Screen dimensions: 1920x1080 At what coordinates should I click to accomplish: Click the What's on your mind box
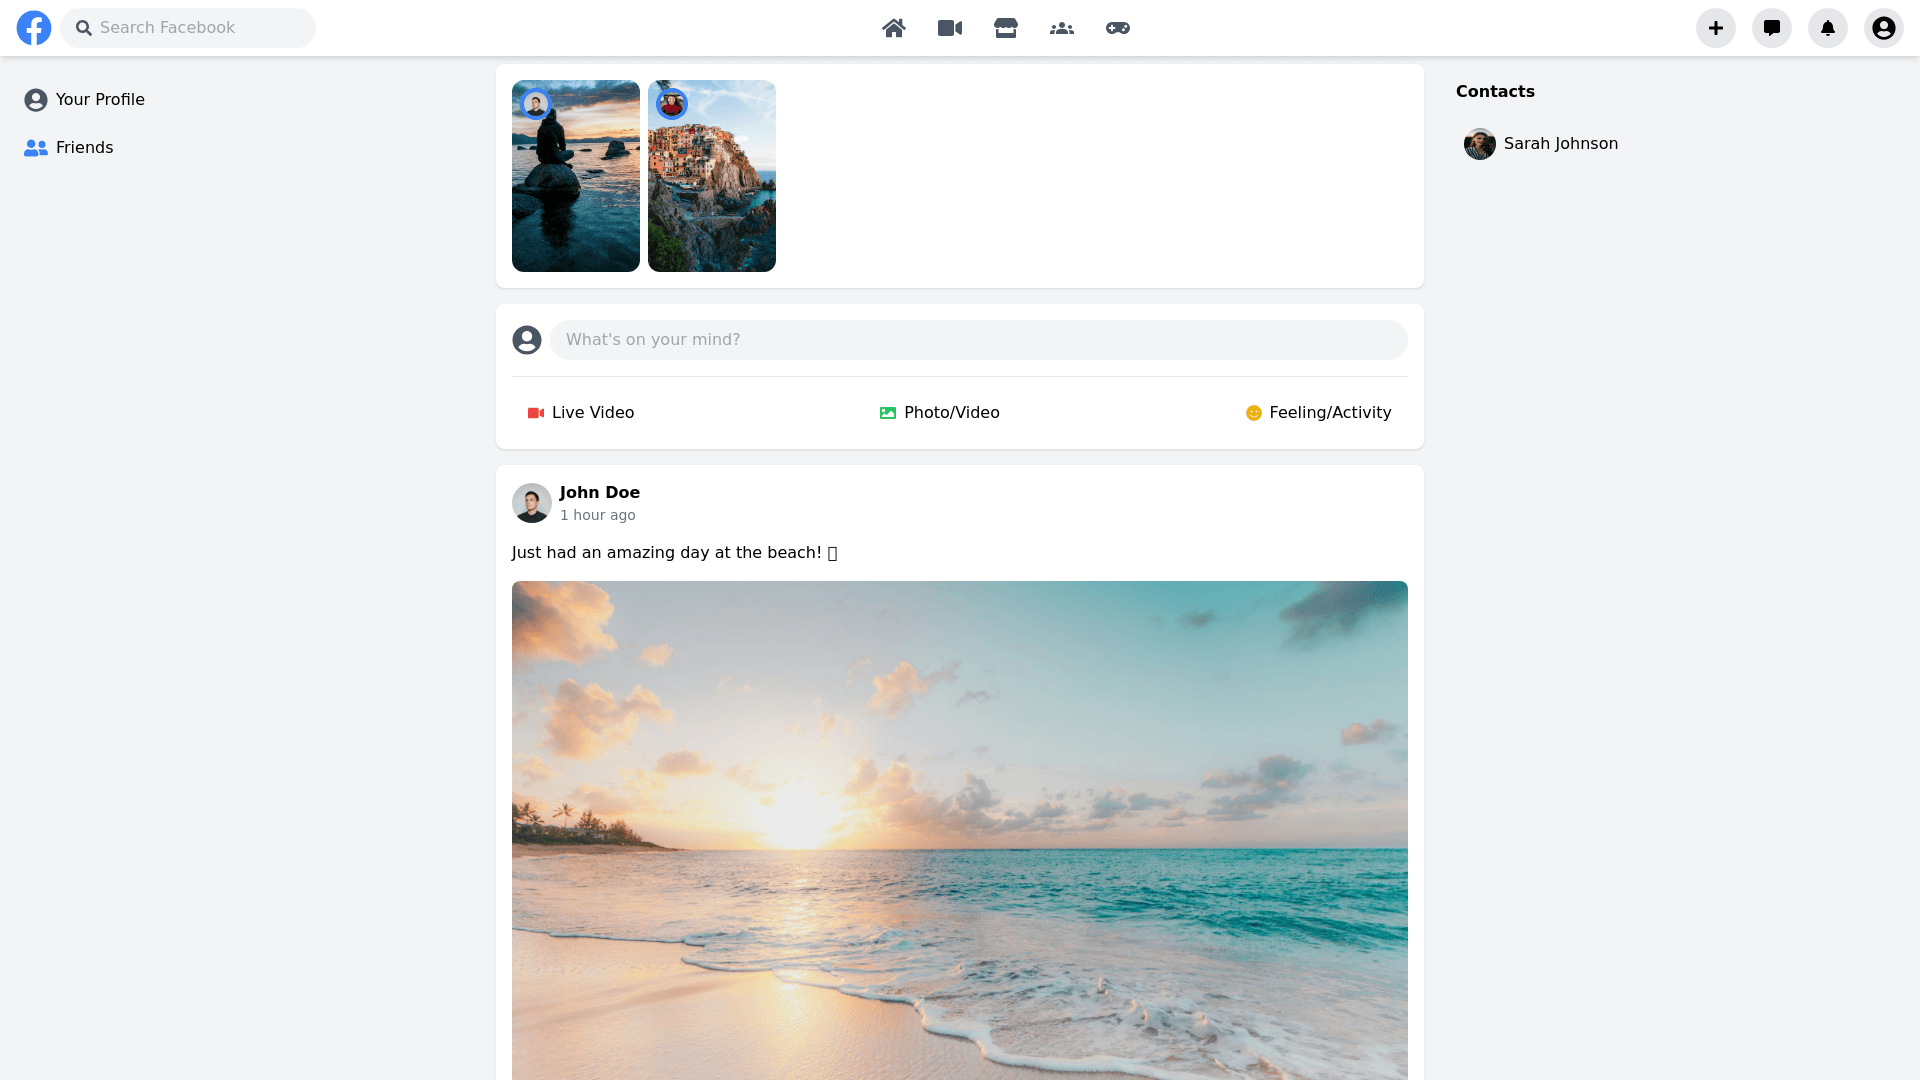[978, 340]
